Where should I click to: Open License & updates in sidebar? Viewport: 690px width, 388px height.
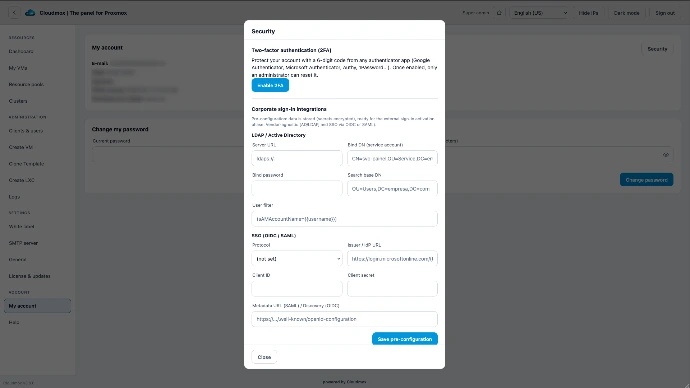pyautogui.click(x=29, y=276)
